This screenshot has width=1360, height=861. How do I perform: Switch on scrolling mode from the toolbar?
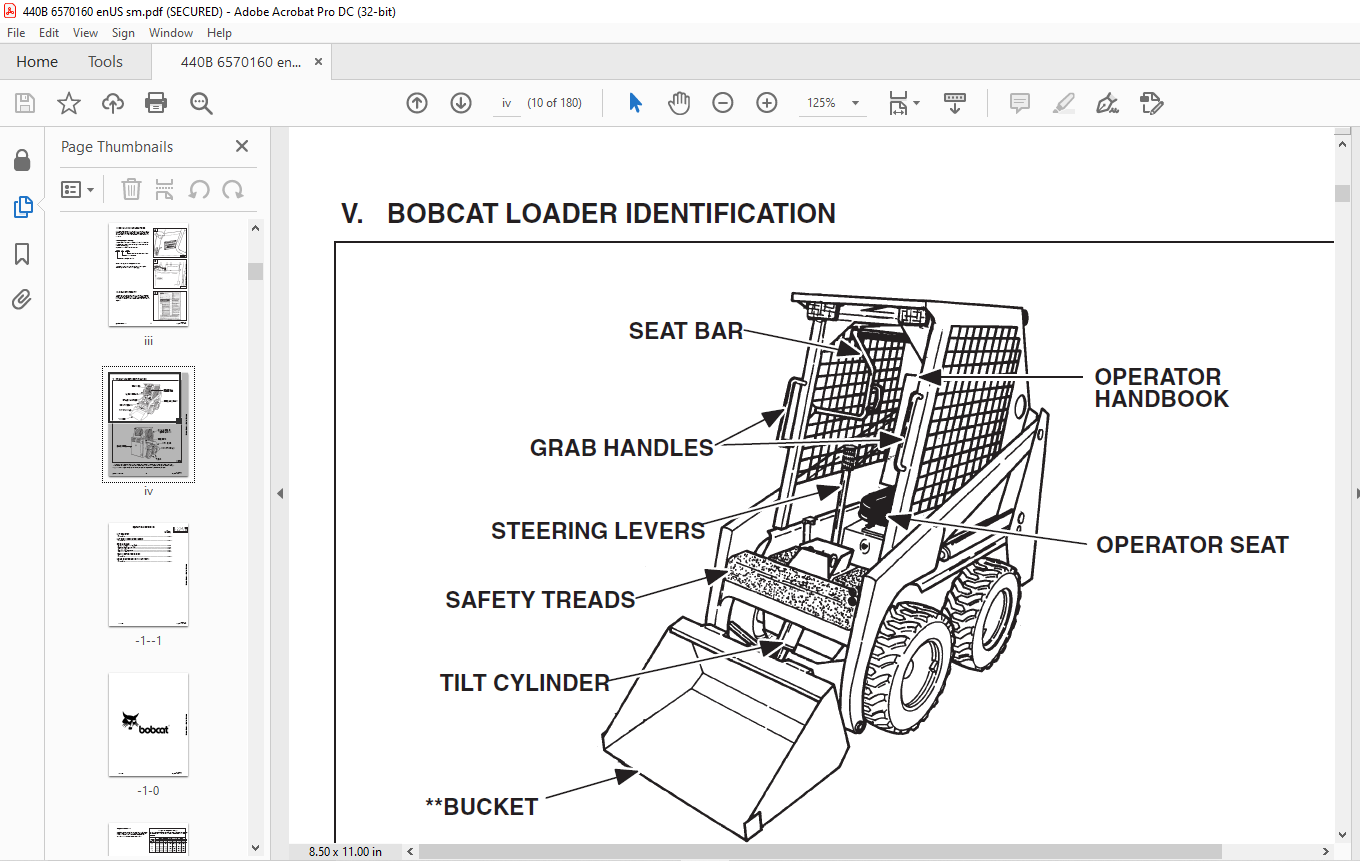[x=955, y=103]
